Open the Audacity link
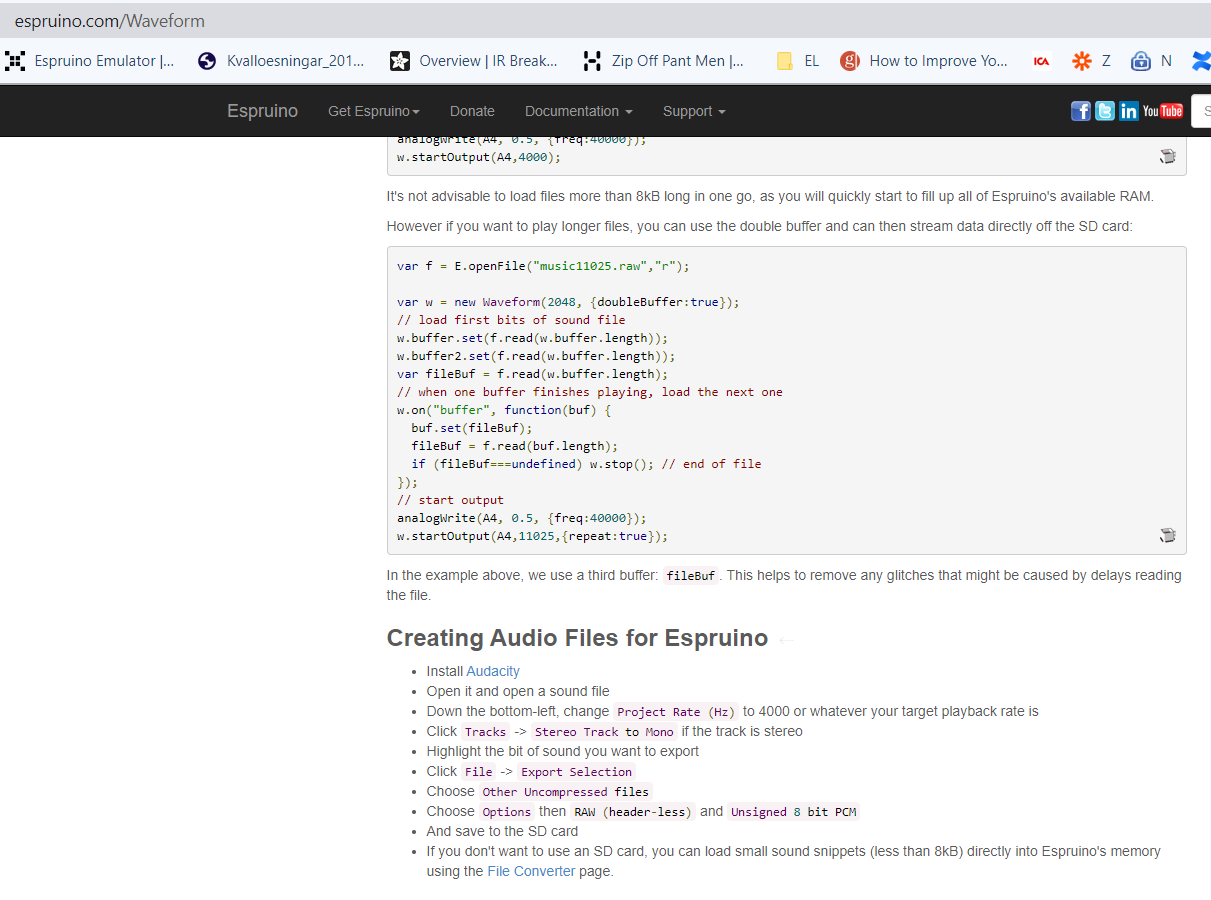1211x900 pixels. click(493, 671)
